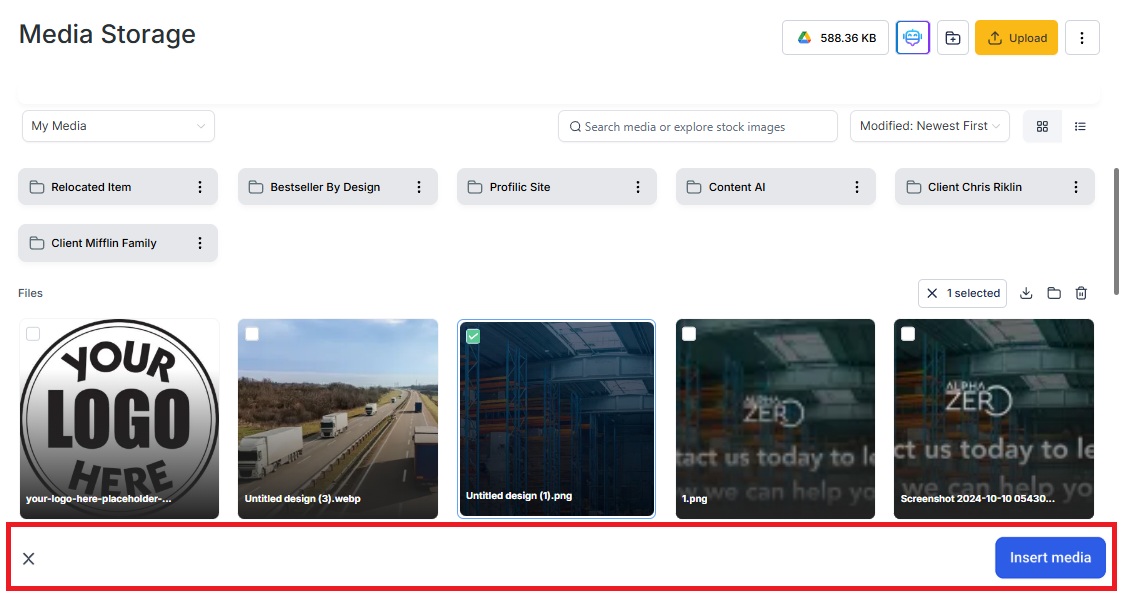Uncheck the Untitled design (1).png checkbox
Viewport: 1130px width, 594px height.
473,336
